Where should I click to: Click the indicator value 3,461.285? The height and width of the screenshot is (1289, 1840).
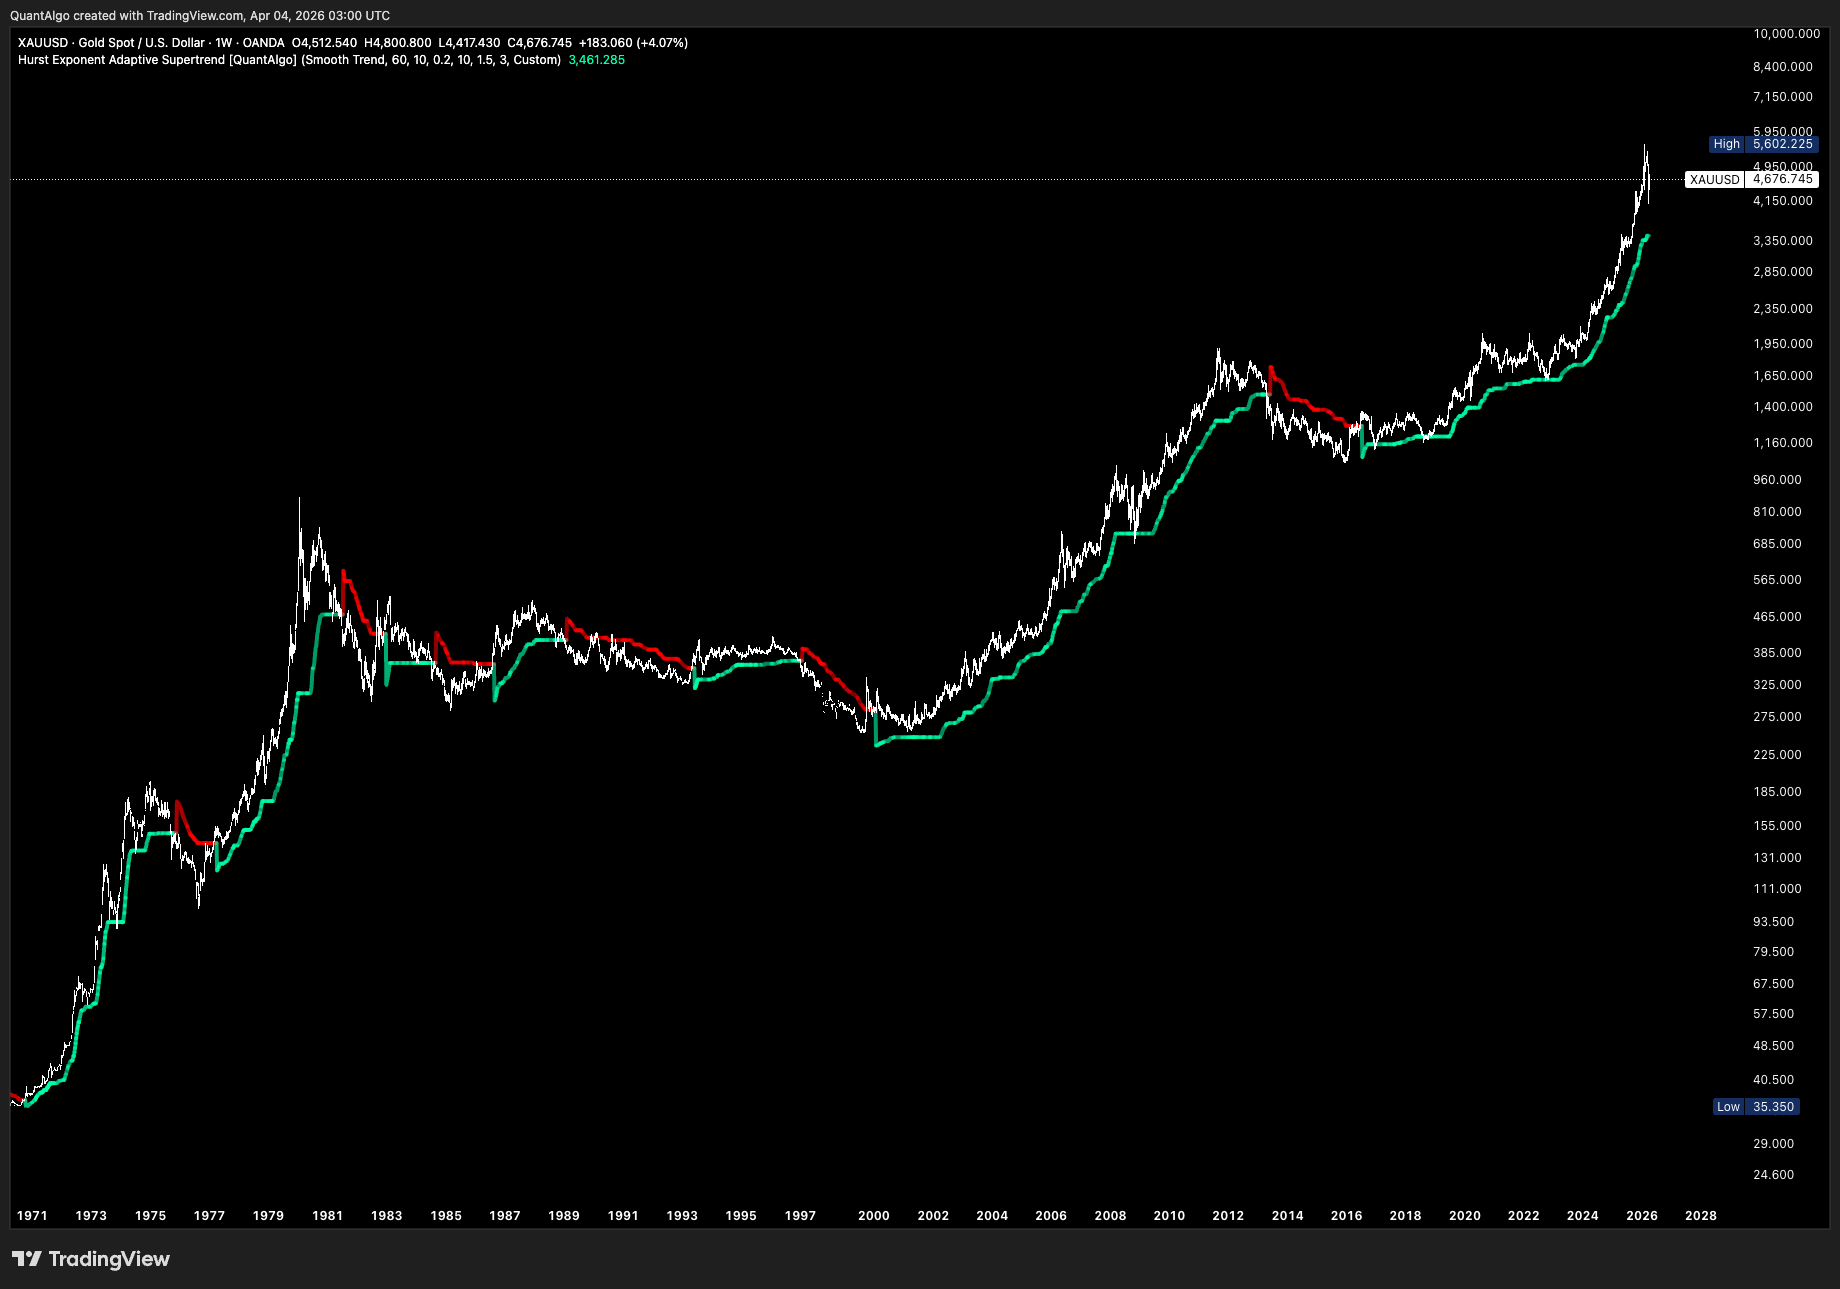click(596, 60)
